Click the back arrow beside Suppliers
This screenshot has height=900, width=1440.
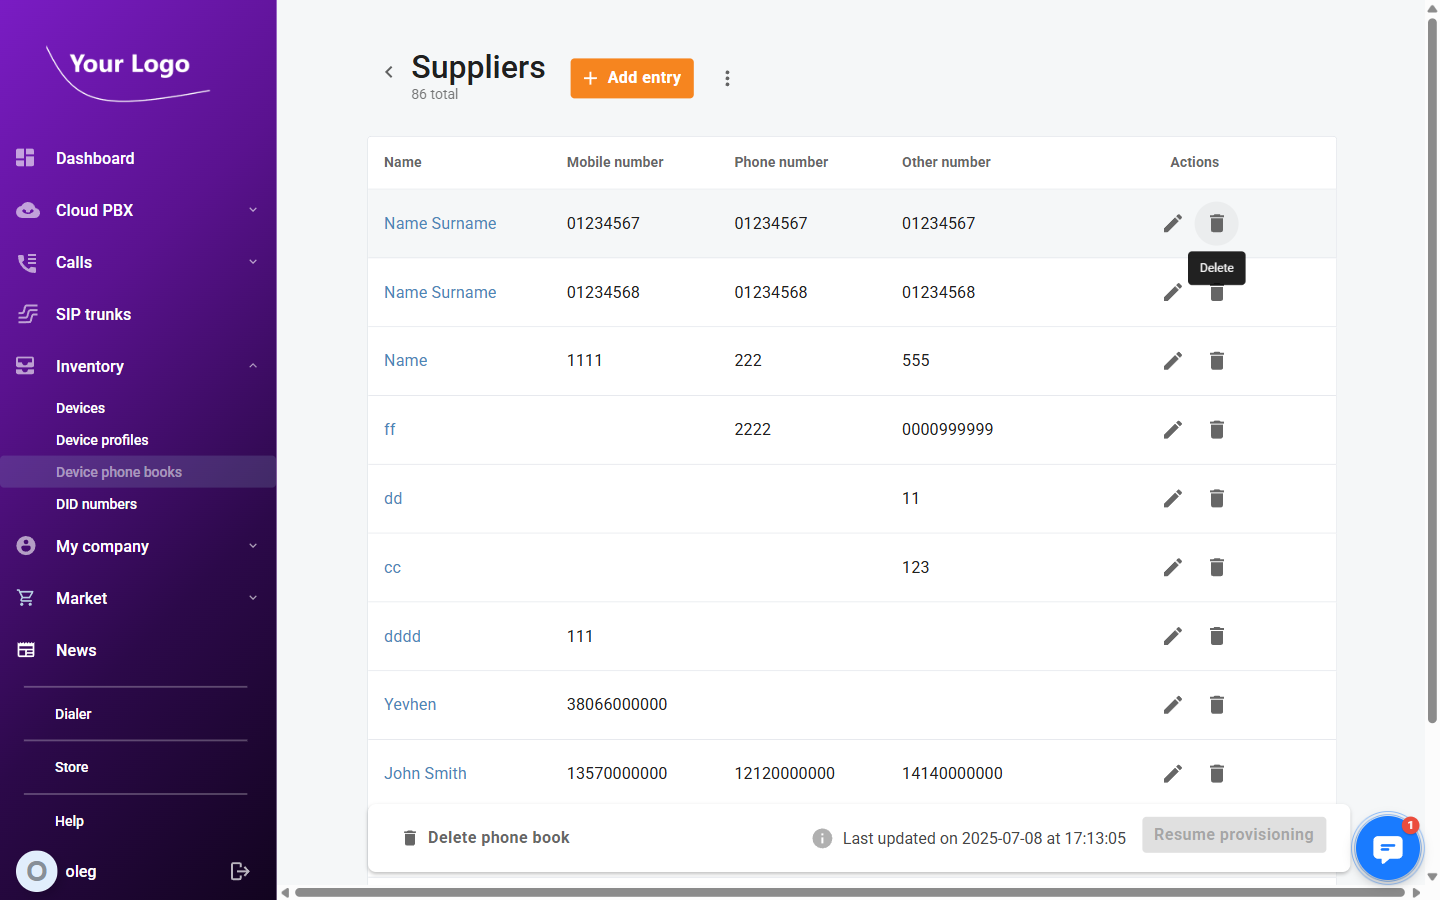pos(389,72)
